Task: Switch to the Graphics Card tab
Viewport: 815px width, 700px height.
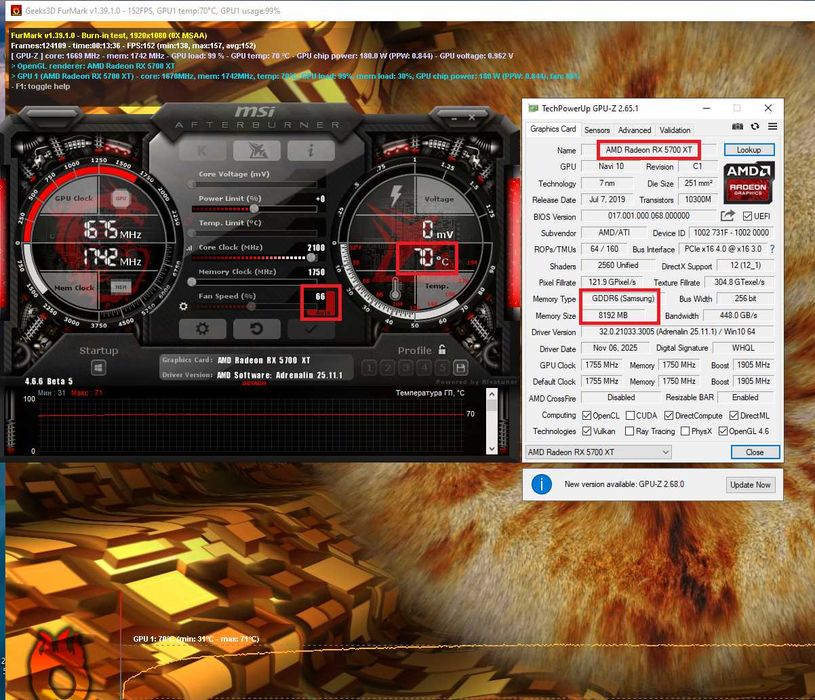Action: [x=553, y=129]
